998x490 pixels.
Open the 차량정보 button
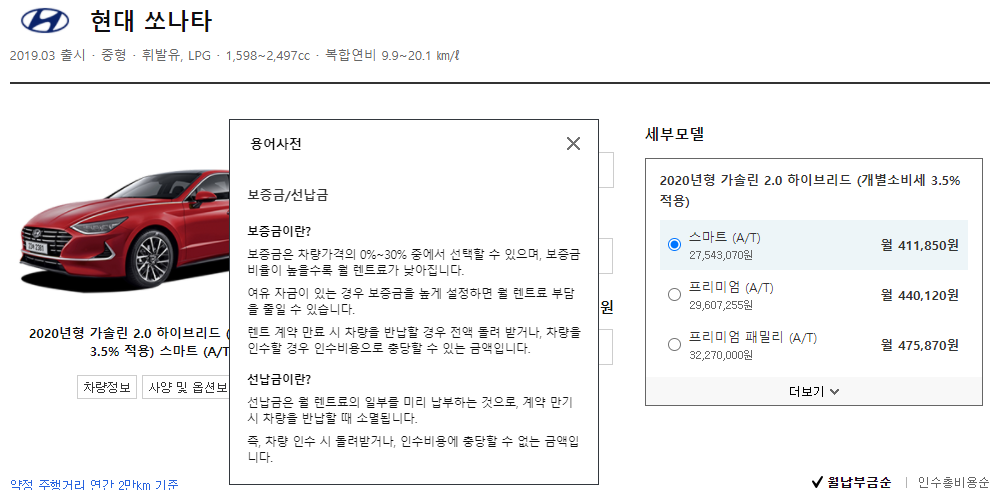[107, 387]
